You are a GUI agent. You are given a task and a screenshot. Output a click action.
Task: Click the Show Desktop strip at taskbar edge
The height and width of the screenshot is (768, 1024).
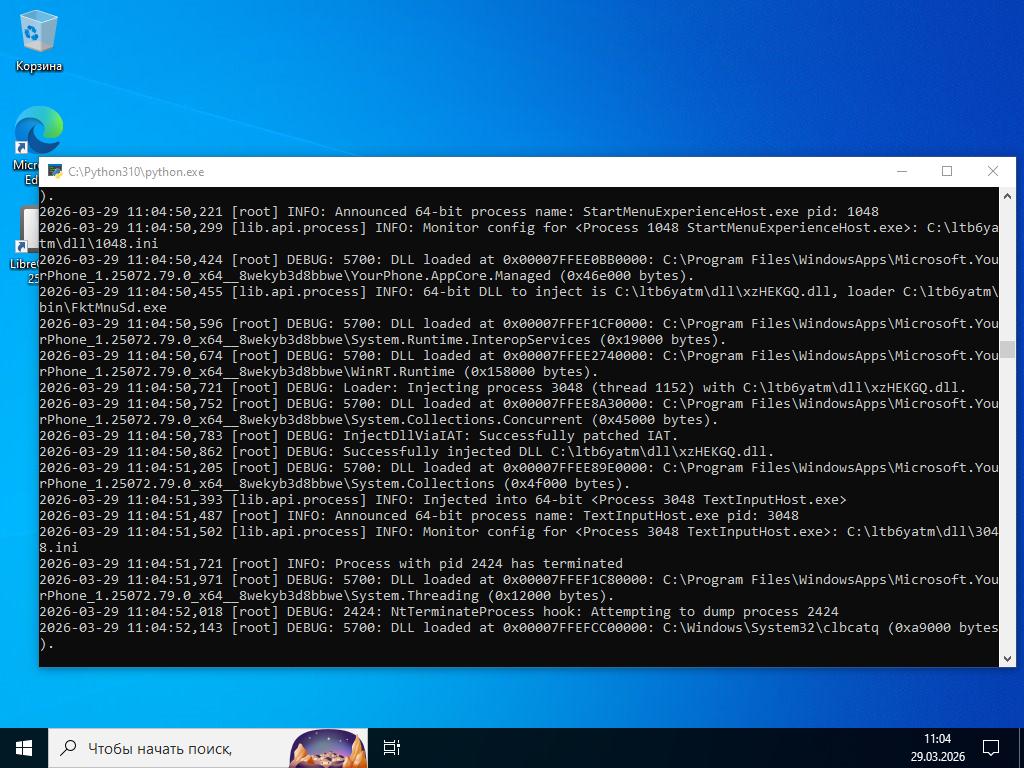point(1021,747)
